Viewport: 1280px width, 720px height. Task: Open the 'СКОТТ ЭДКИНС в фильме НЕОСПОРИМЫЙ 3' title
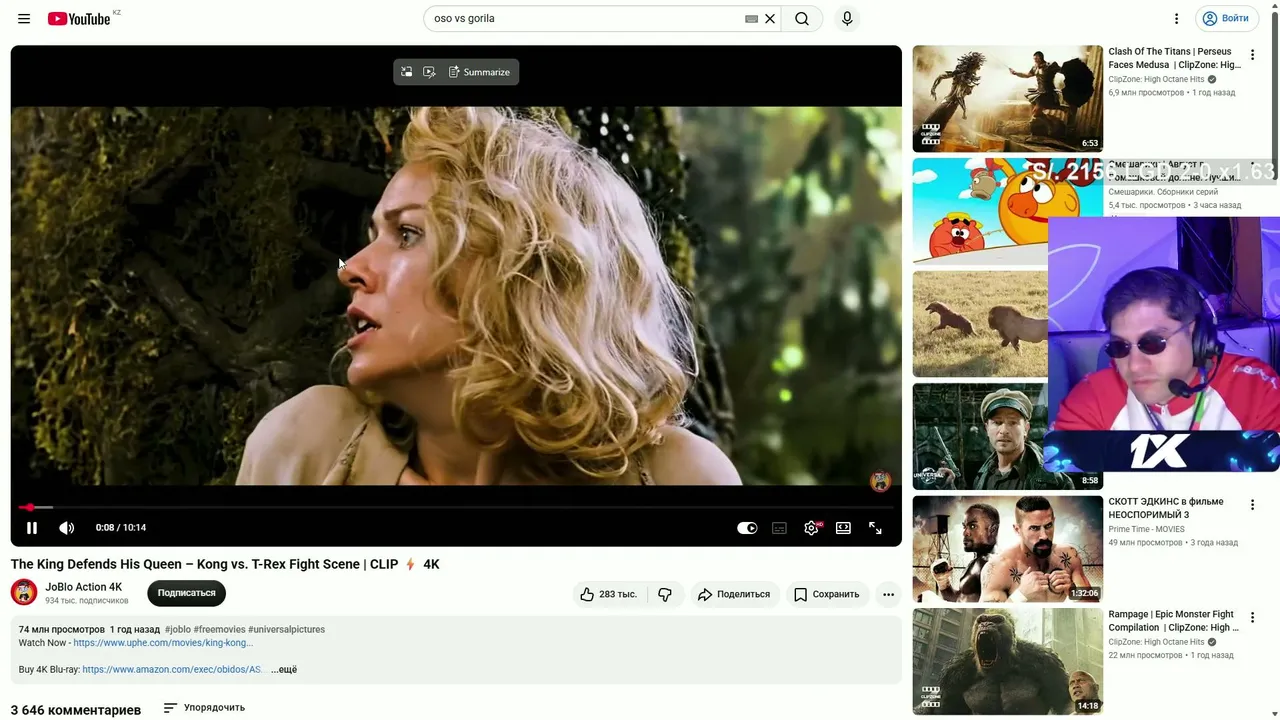point(1166,508)
